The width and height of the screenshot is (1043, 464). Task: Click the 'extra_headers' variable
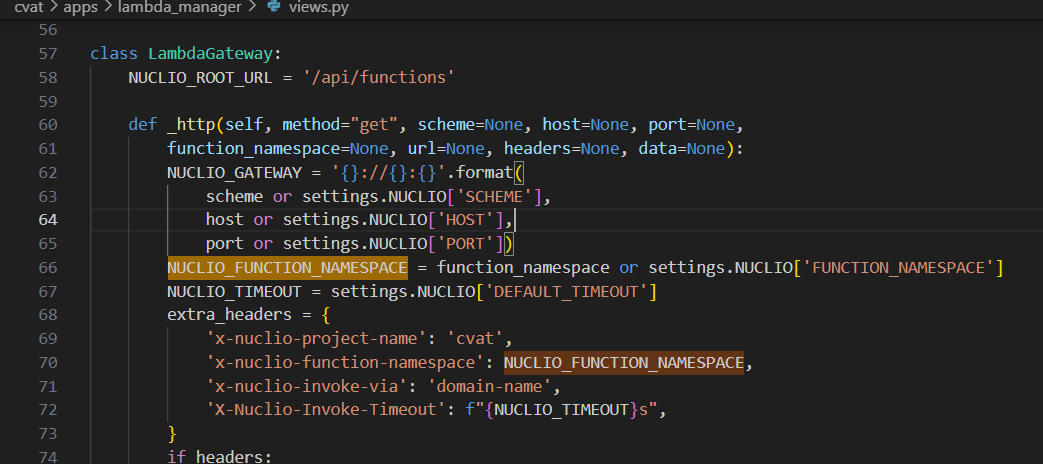tap(229, 315)
